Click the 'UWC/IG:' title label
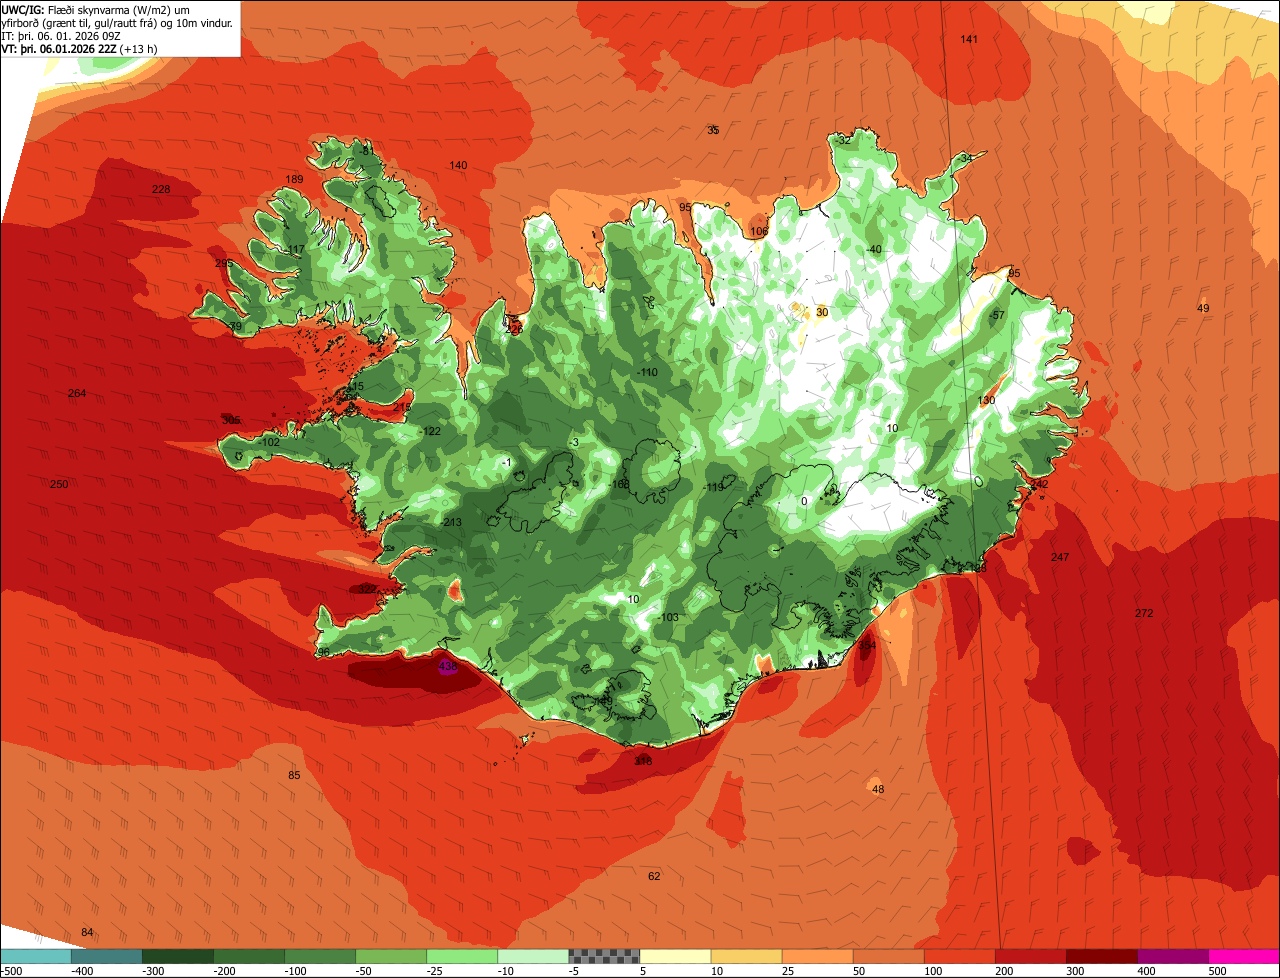 23,9
